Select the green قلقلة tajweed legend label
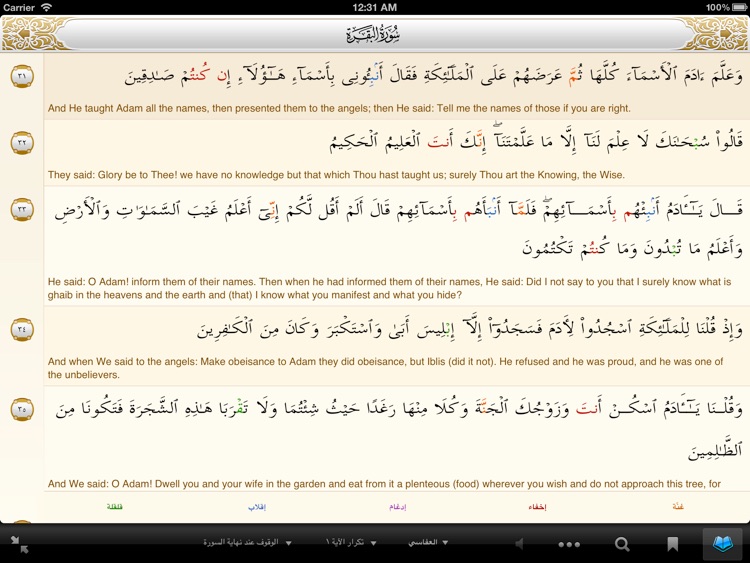This screenshot has height=563, width=750. tap(115, 507)
